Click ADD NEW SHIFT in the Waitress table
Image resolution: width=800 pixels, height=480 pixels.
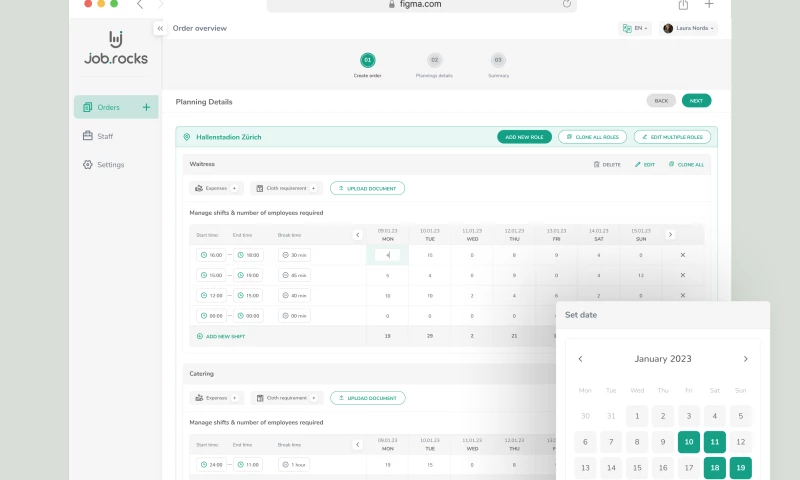221,337
